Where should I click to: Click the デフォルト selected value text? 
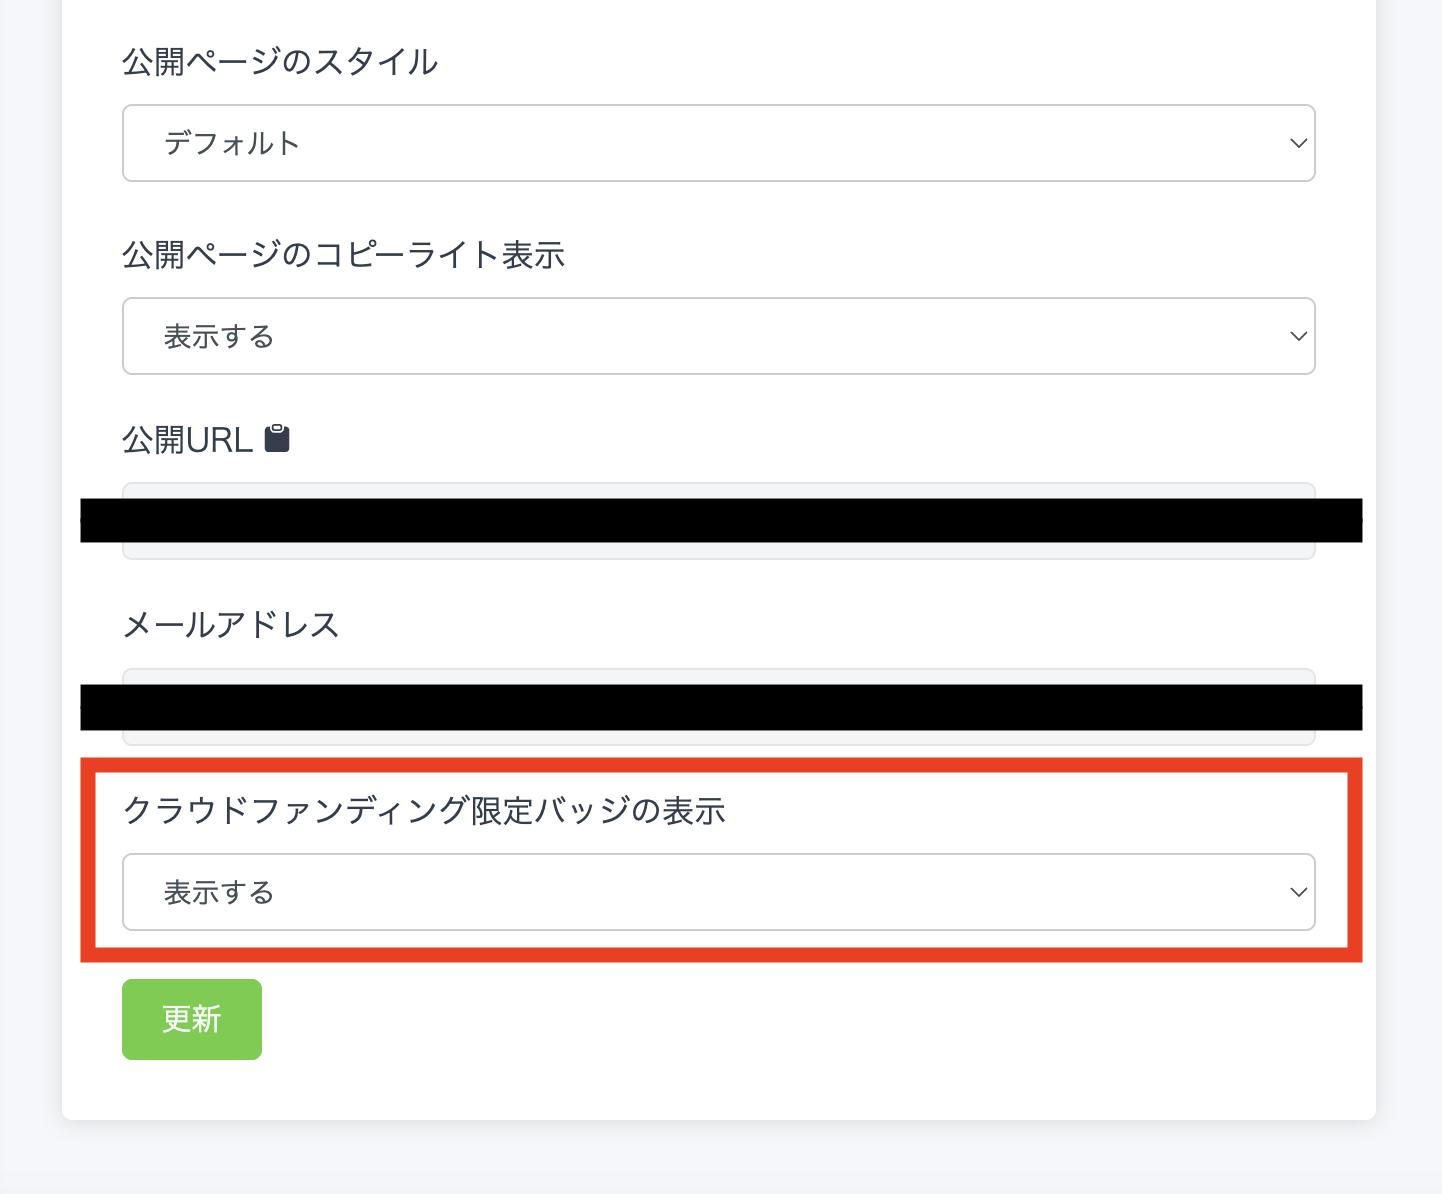(232, 144)
